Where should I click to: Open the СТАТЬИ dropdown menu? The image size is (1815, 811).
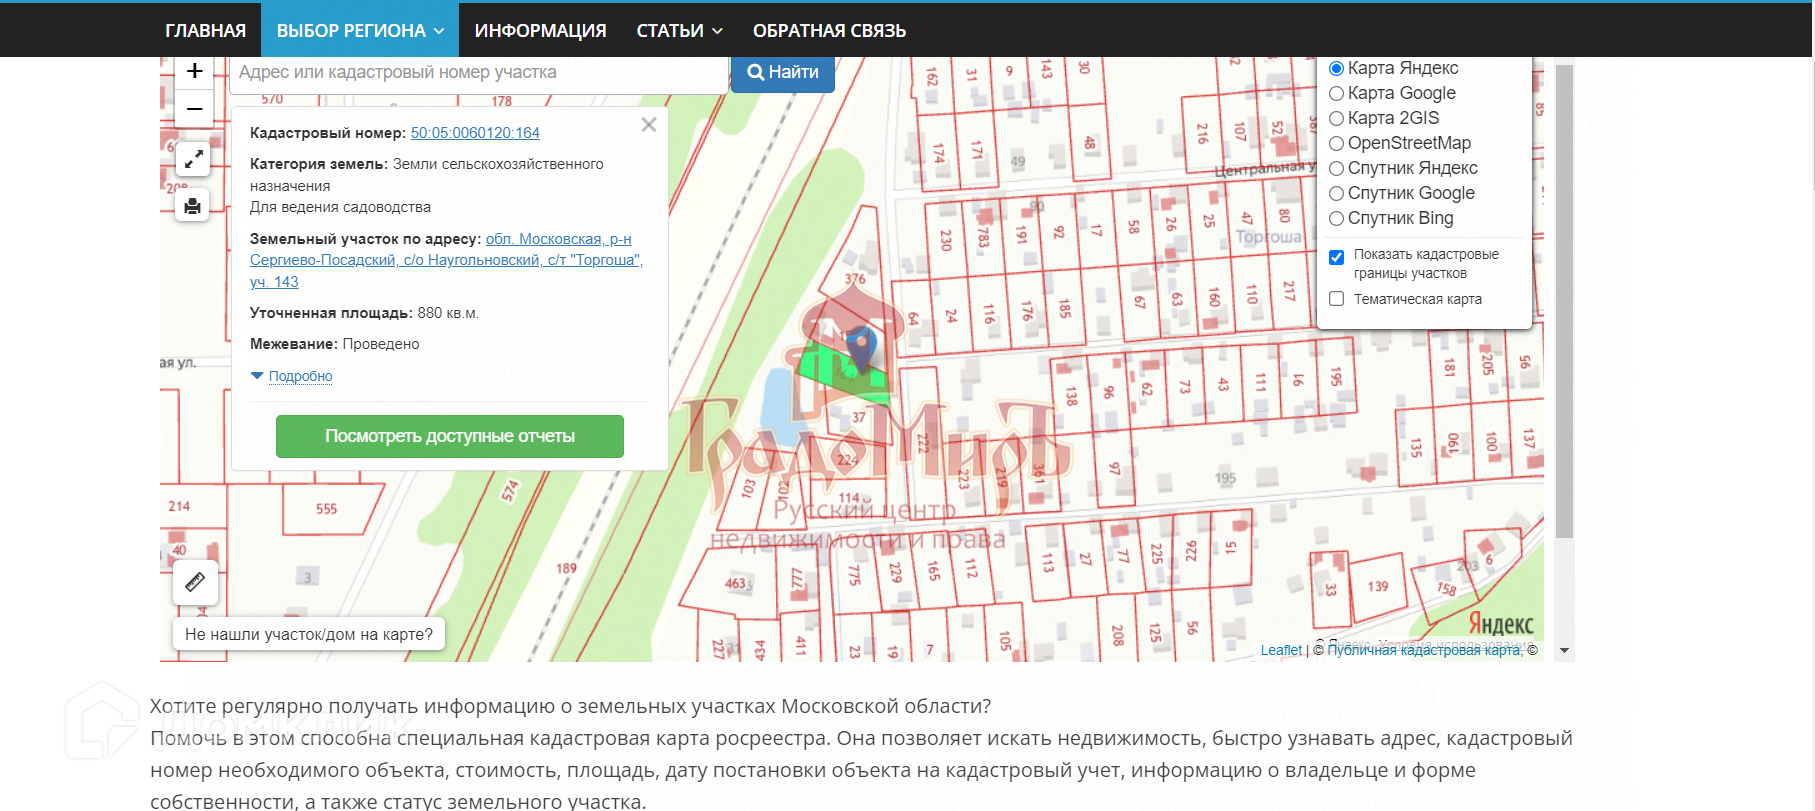pyautogui.click(x=679, y=30)
